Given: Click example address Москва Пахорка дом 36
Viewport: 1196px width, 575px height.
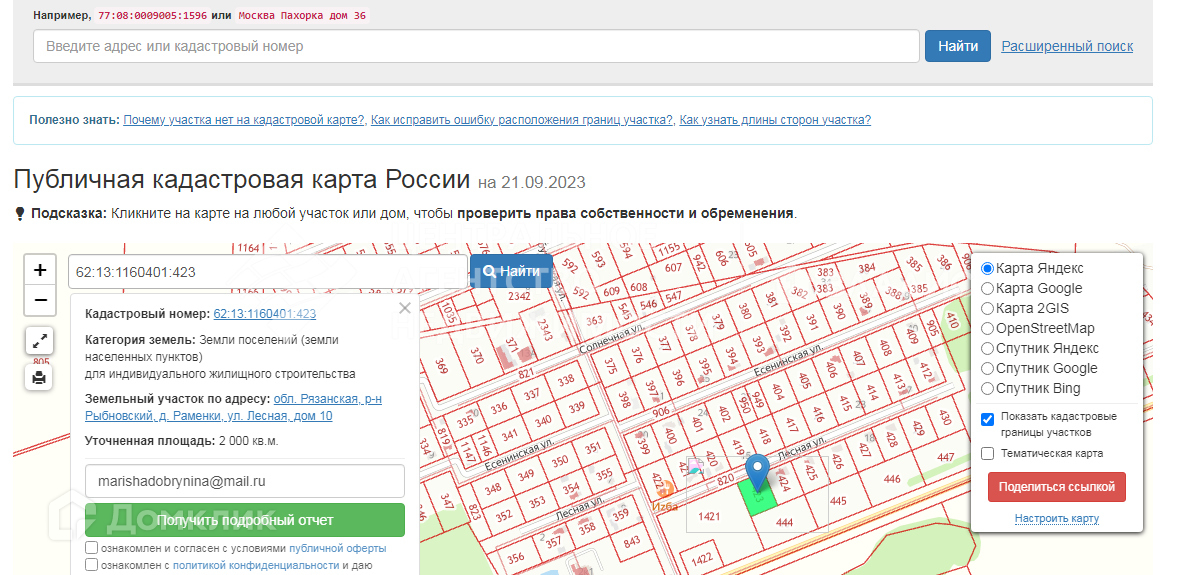Looking at the screenshot, I should point(301,15).
